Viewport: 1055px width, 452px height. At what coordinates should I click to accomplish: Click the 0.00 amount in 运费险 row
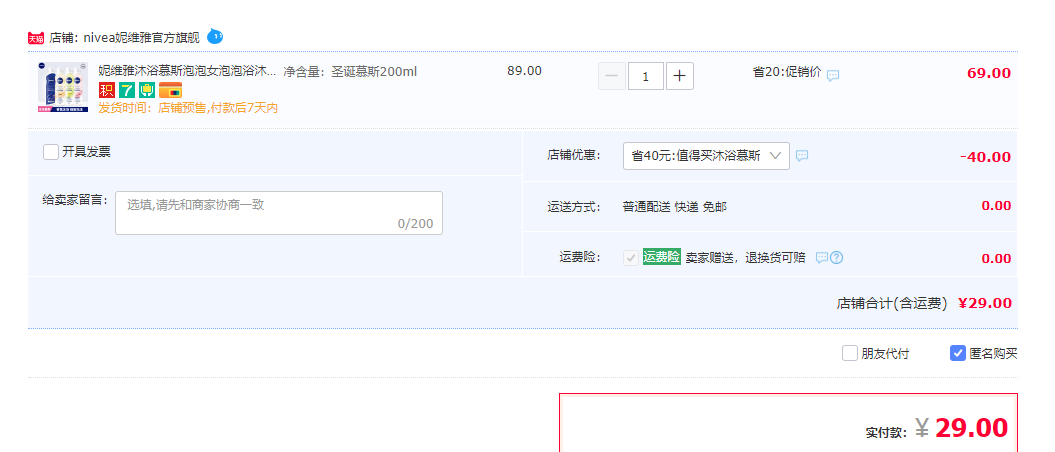(x=996, y=258)
